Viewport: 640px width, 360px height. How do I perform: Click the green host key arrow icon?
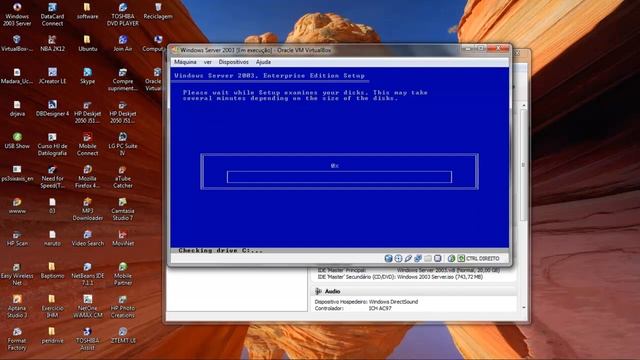(x=461, y=258)
